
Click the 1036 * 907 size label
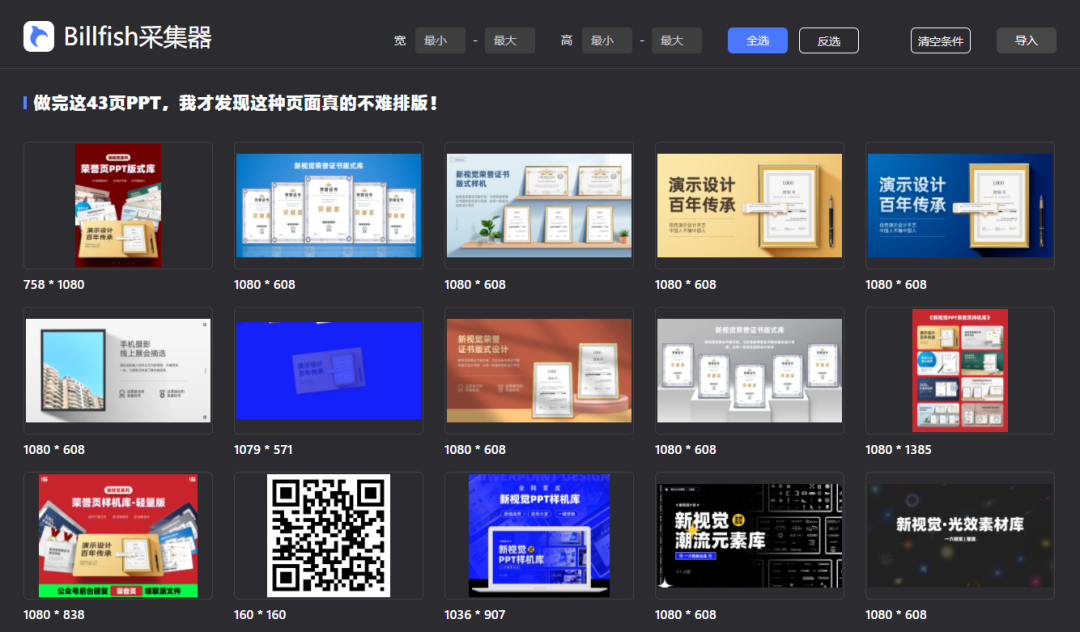(x=475, y=615)
